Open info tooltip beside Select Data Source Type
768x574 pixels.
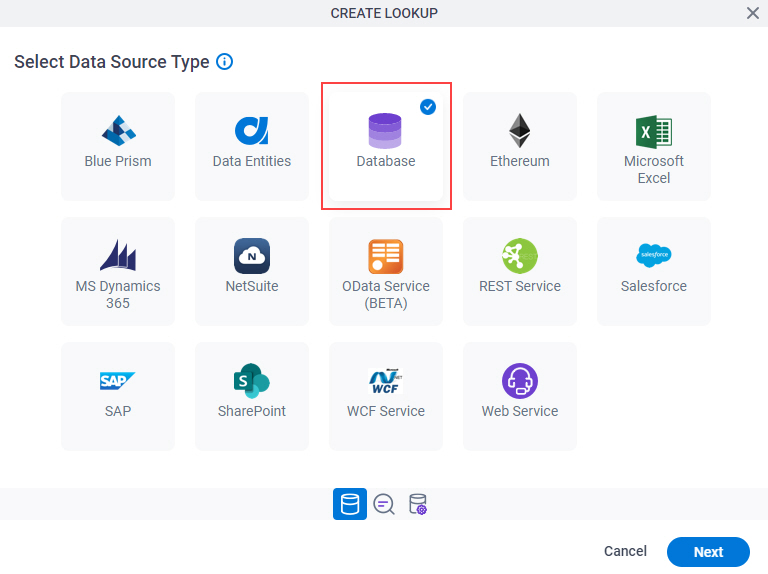tap(224, 62)
